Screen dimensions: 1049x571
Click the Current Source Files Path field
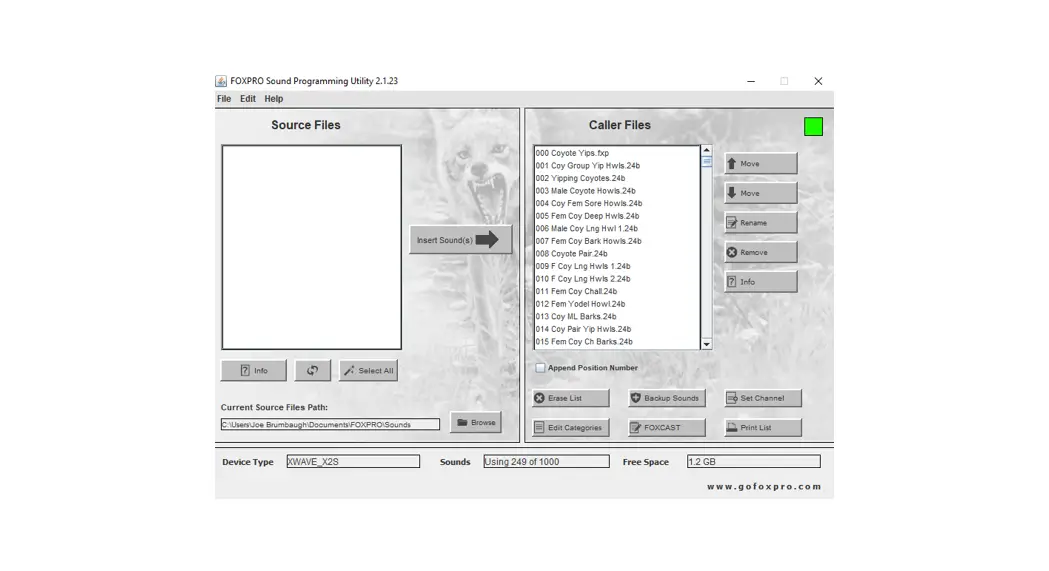pyautogui.click(x=330, y=425)
